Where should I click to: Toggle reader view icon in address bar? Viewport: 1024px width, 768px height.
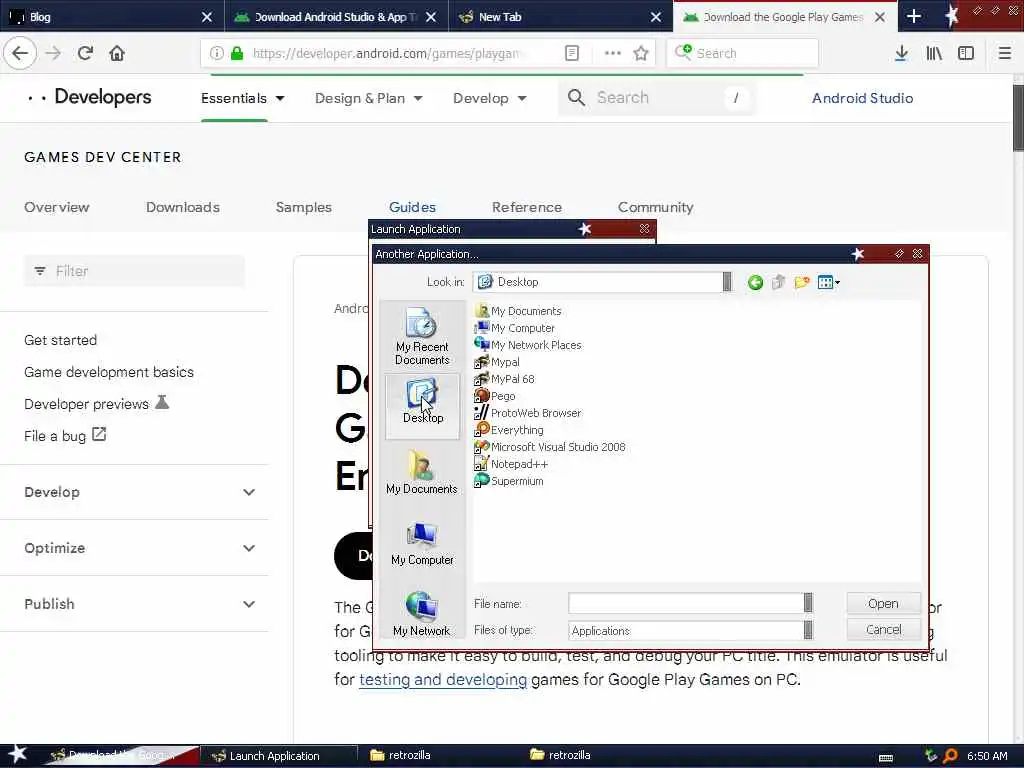[571, 53]
